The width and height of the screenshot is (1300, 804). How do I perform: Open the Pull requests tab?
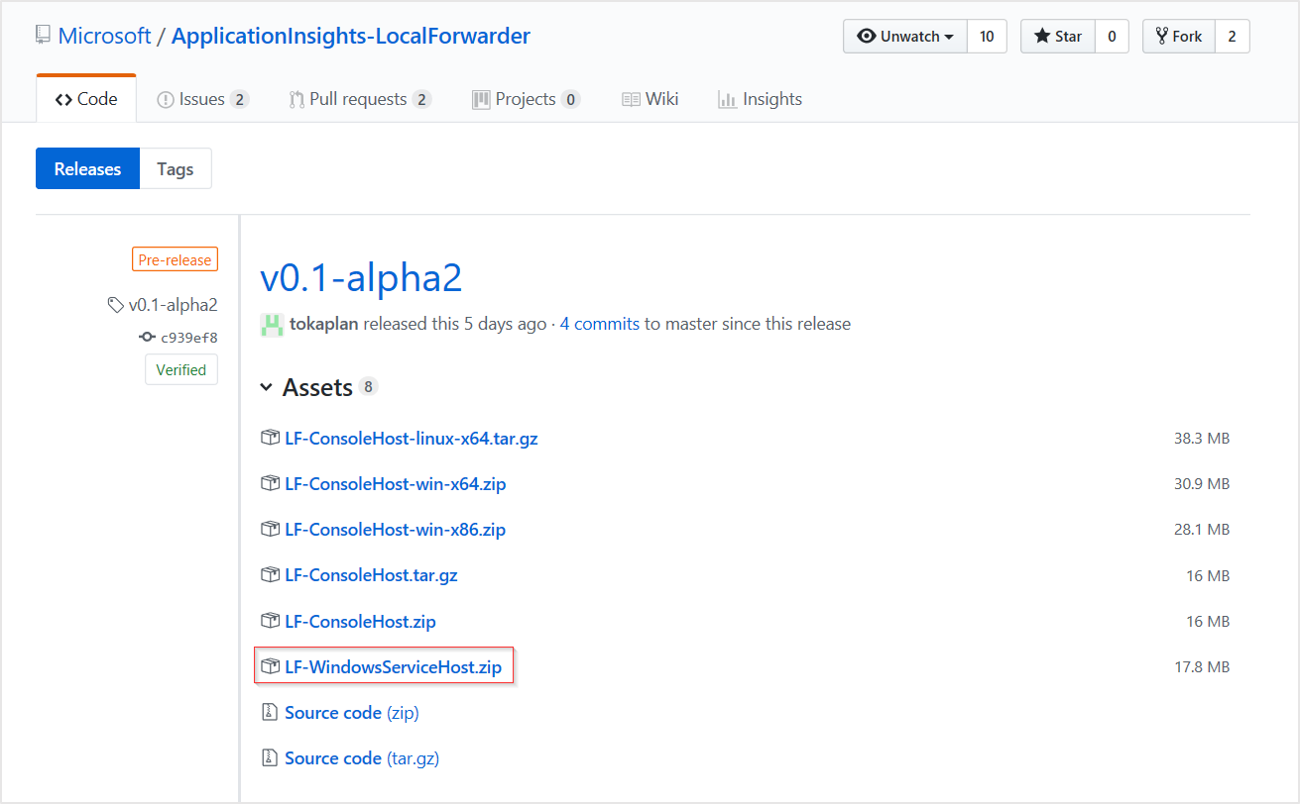coord(360,99)
